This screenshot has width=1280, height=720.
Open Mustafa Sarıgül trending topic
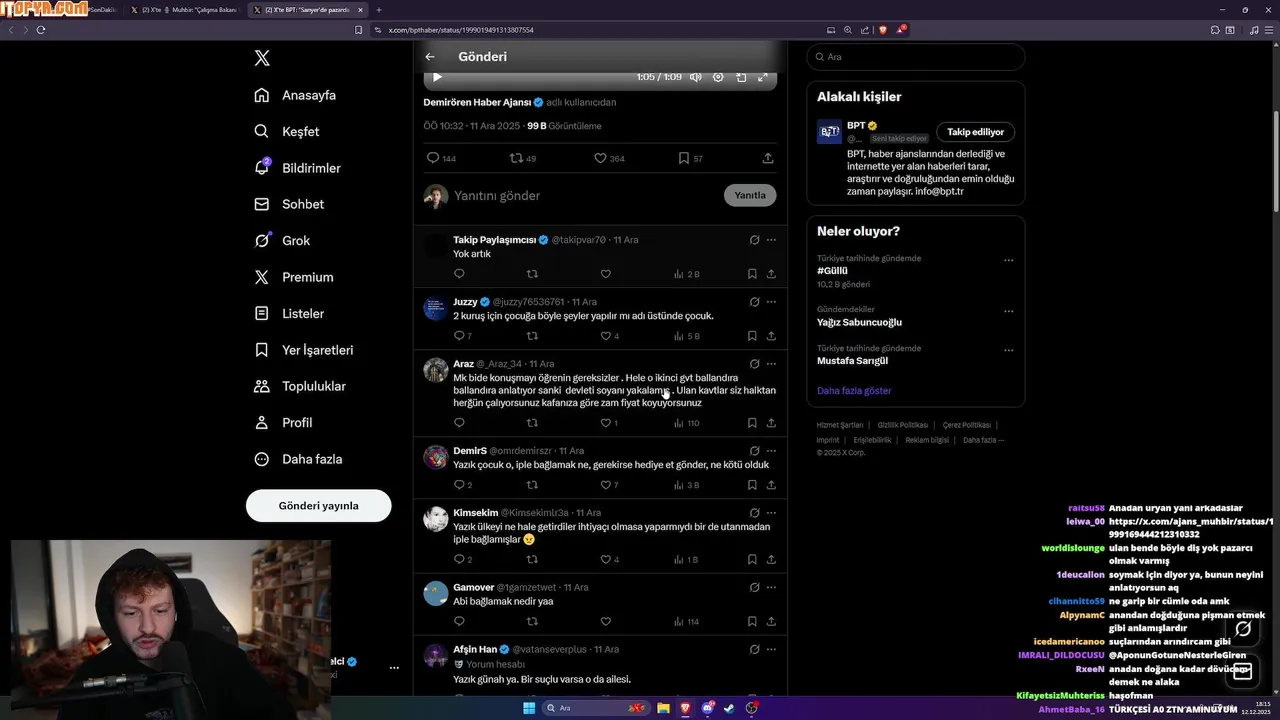852,361
